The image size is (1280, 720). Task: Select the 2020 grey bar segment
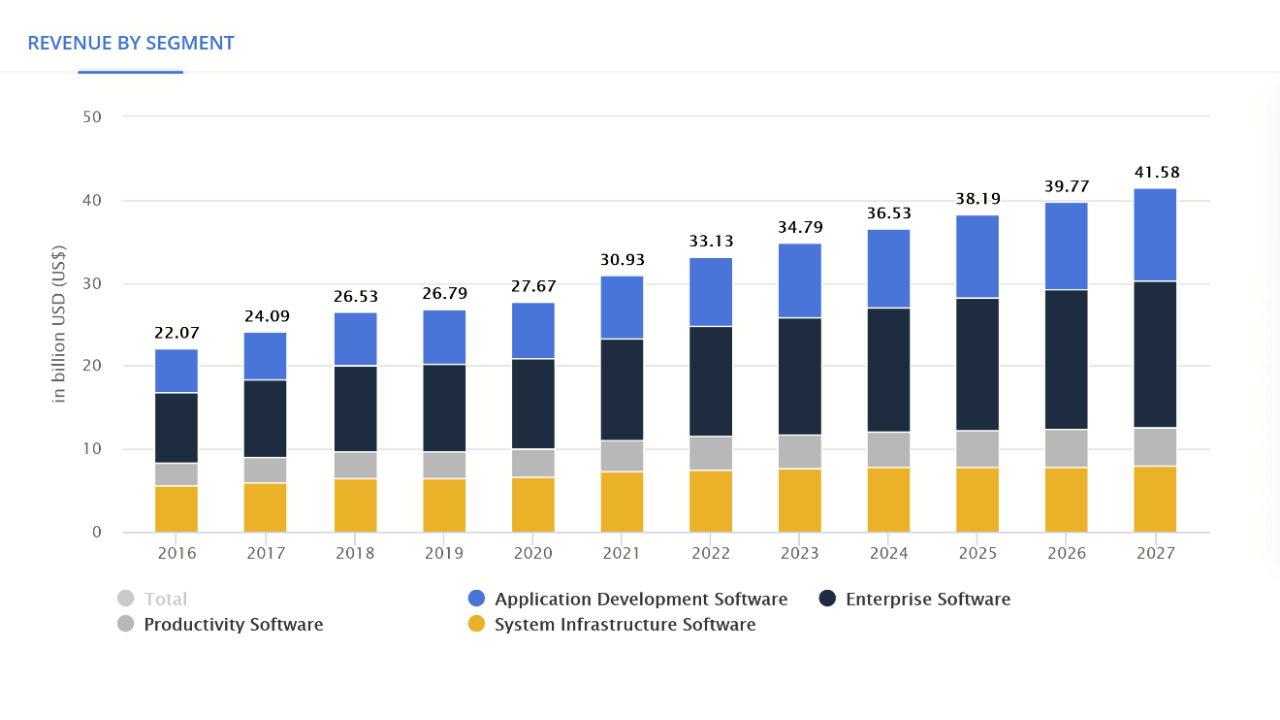coord(533,463)
